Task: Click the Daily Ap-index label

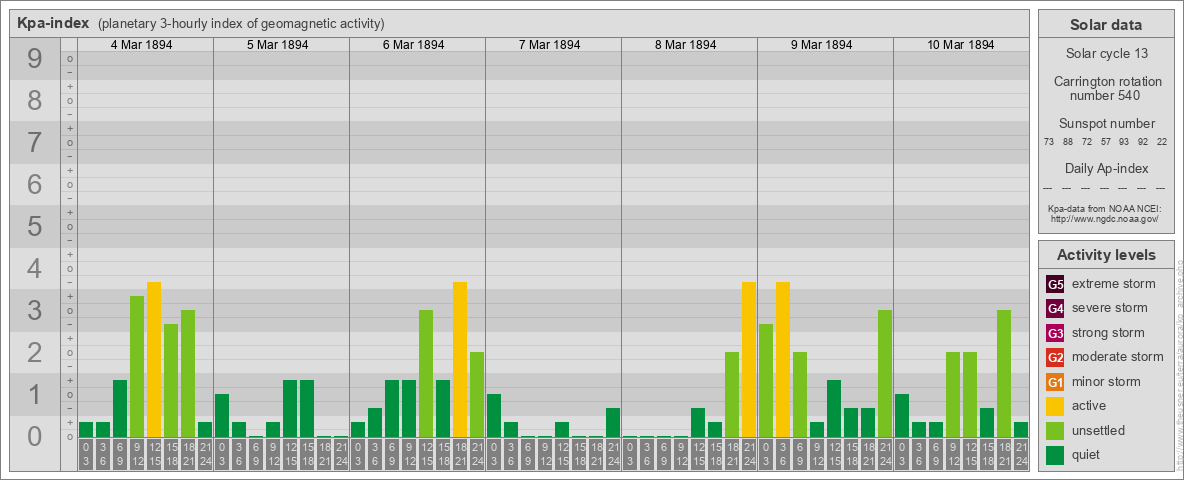Action: (1106, 168)
